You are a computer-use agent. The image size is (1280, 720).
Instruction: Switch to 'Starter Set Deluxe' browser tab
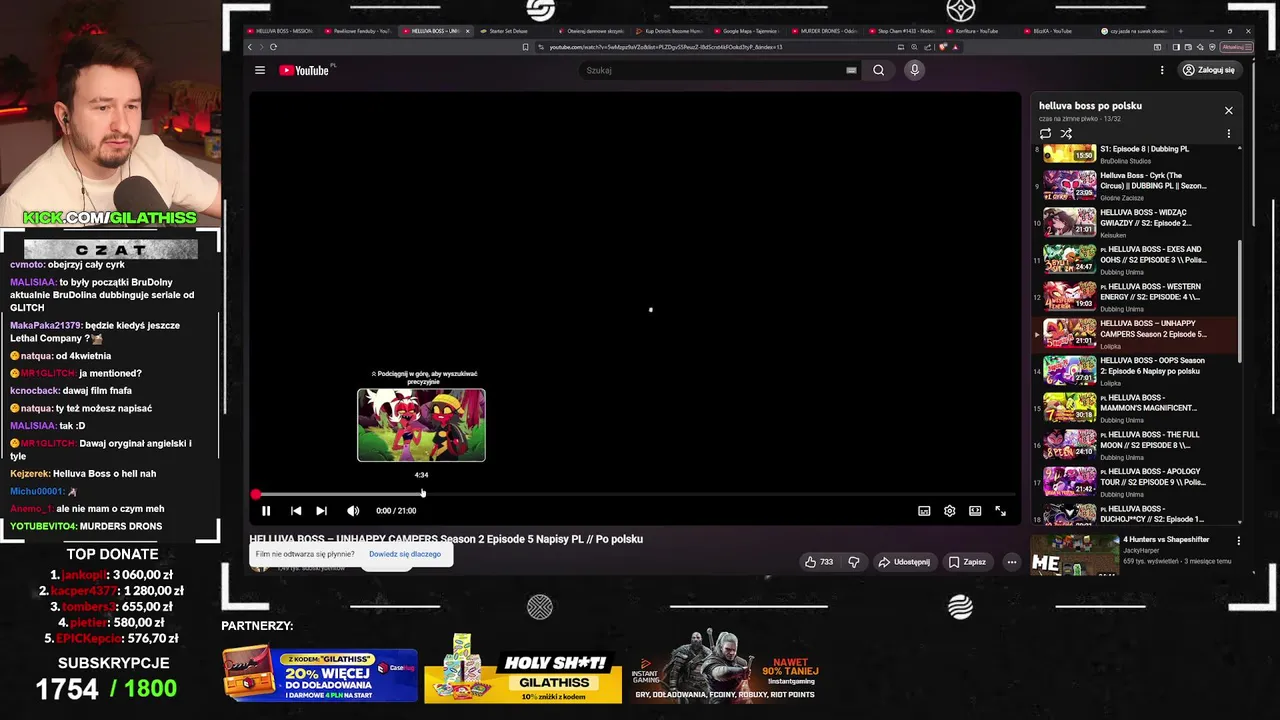[510, 31]
